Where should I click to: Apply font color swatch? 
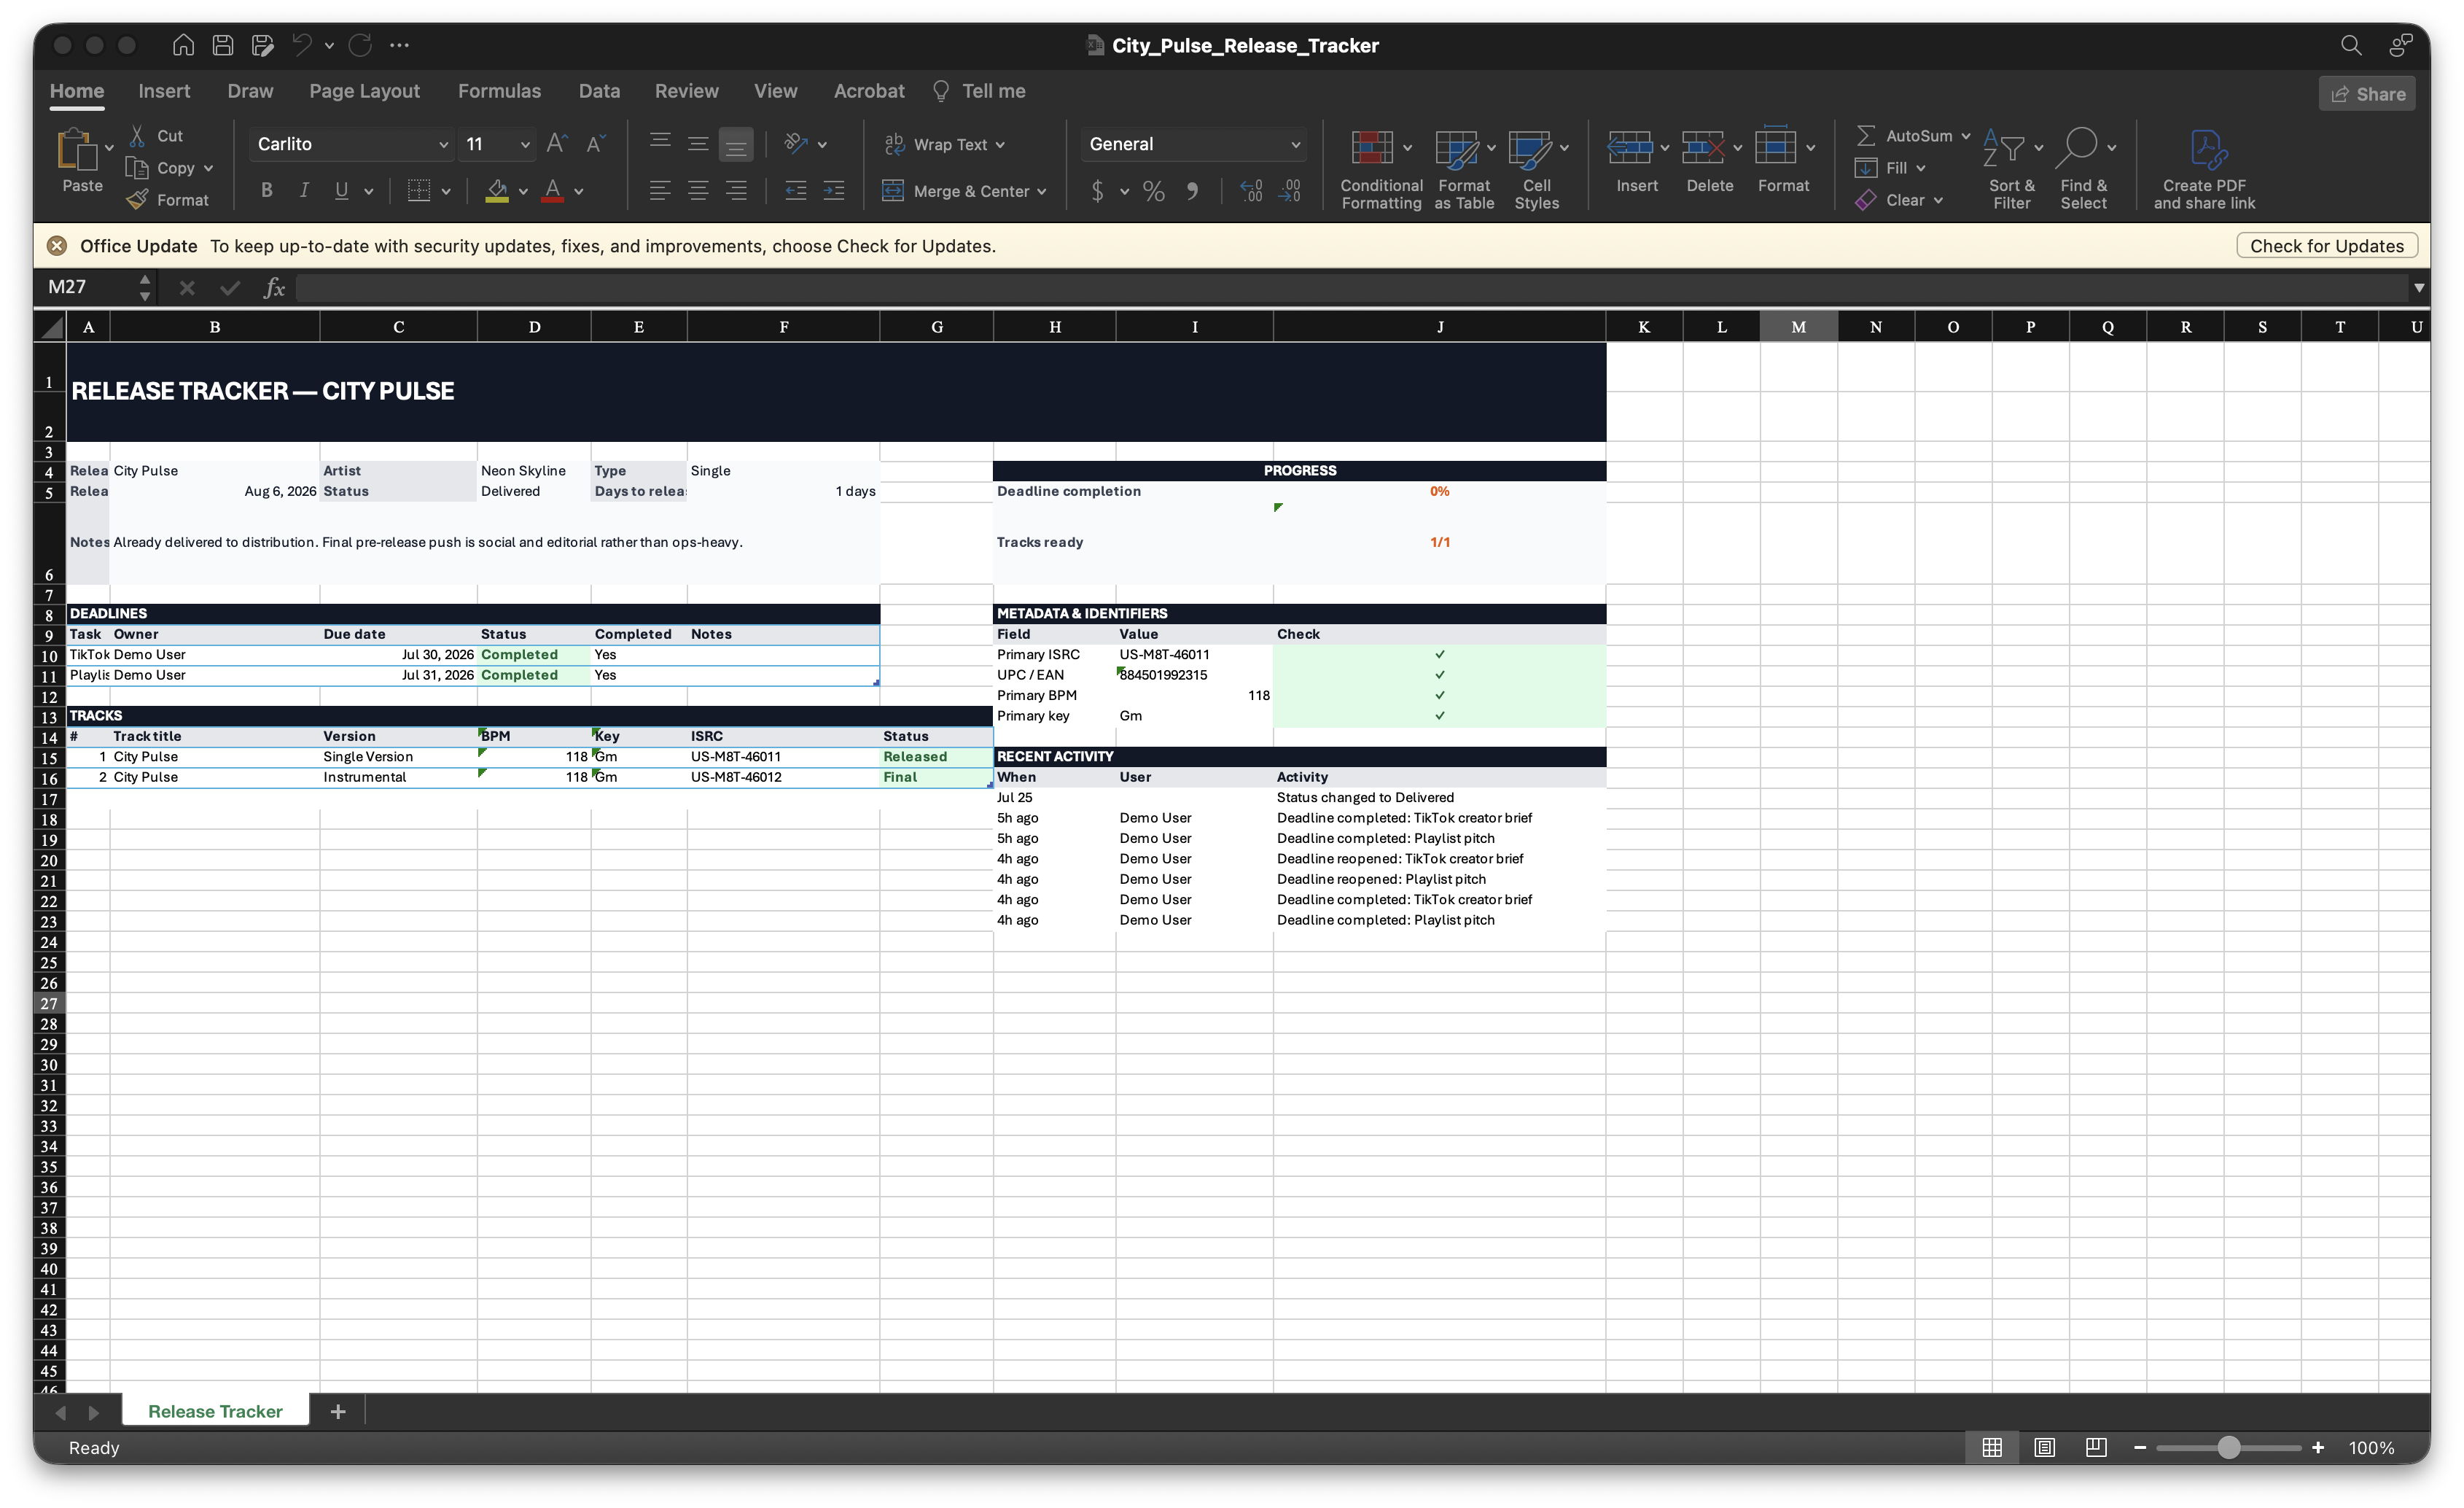pyautogui.click(x=552, y=190)
